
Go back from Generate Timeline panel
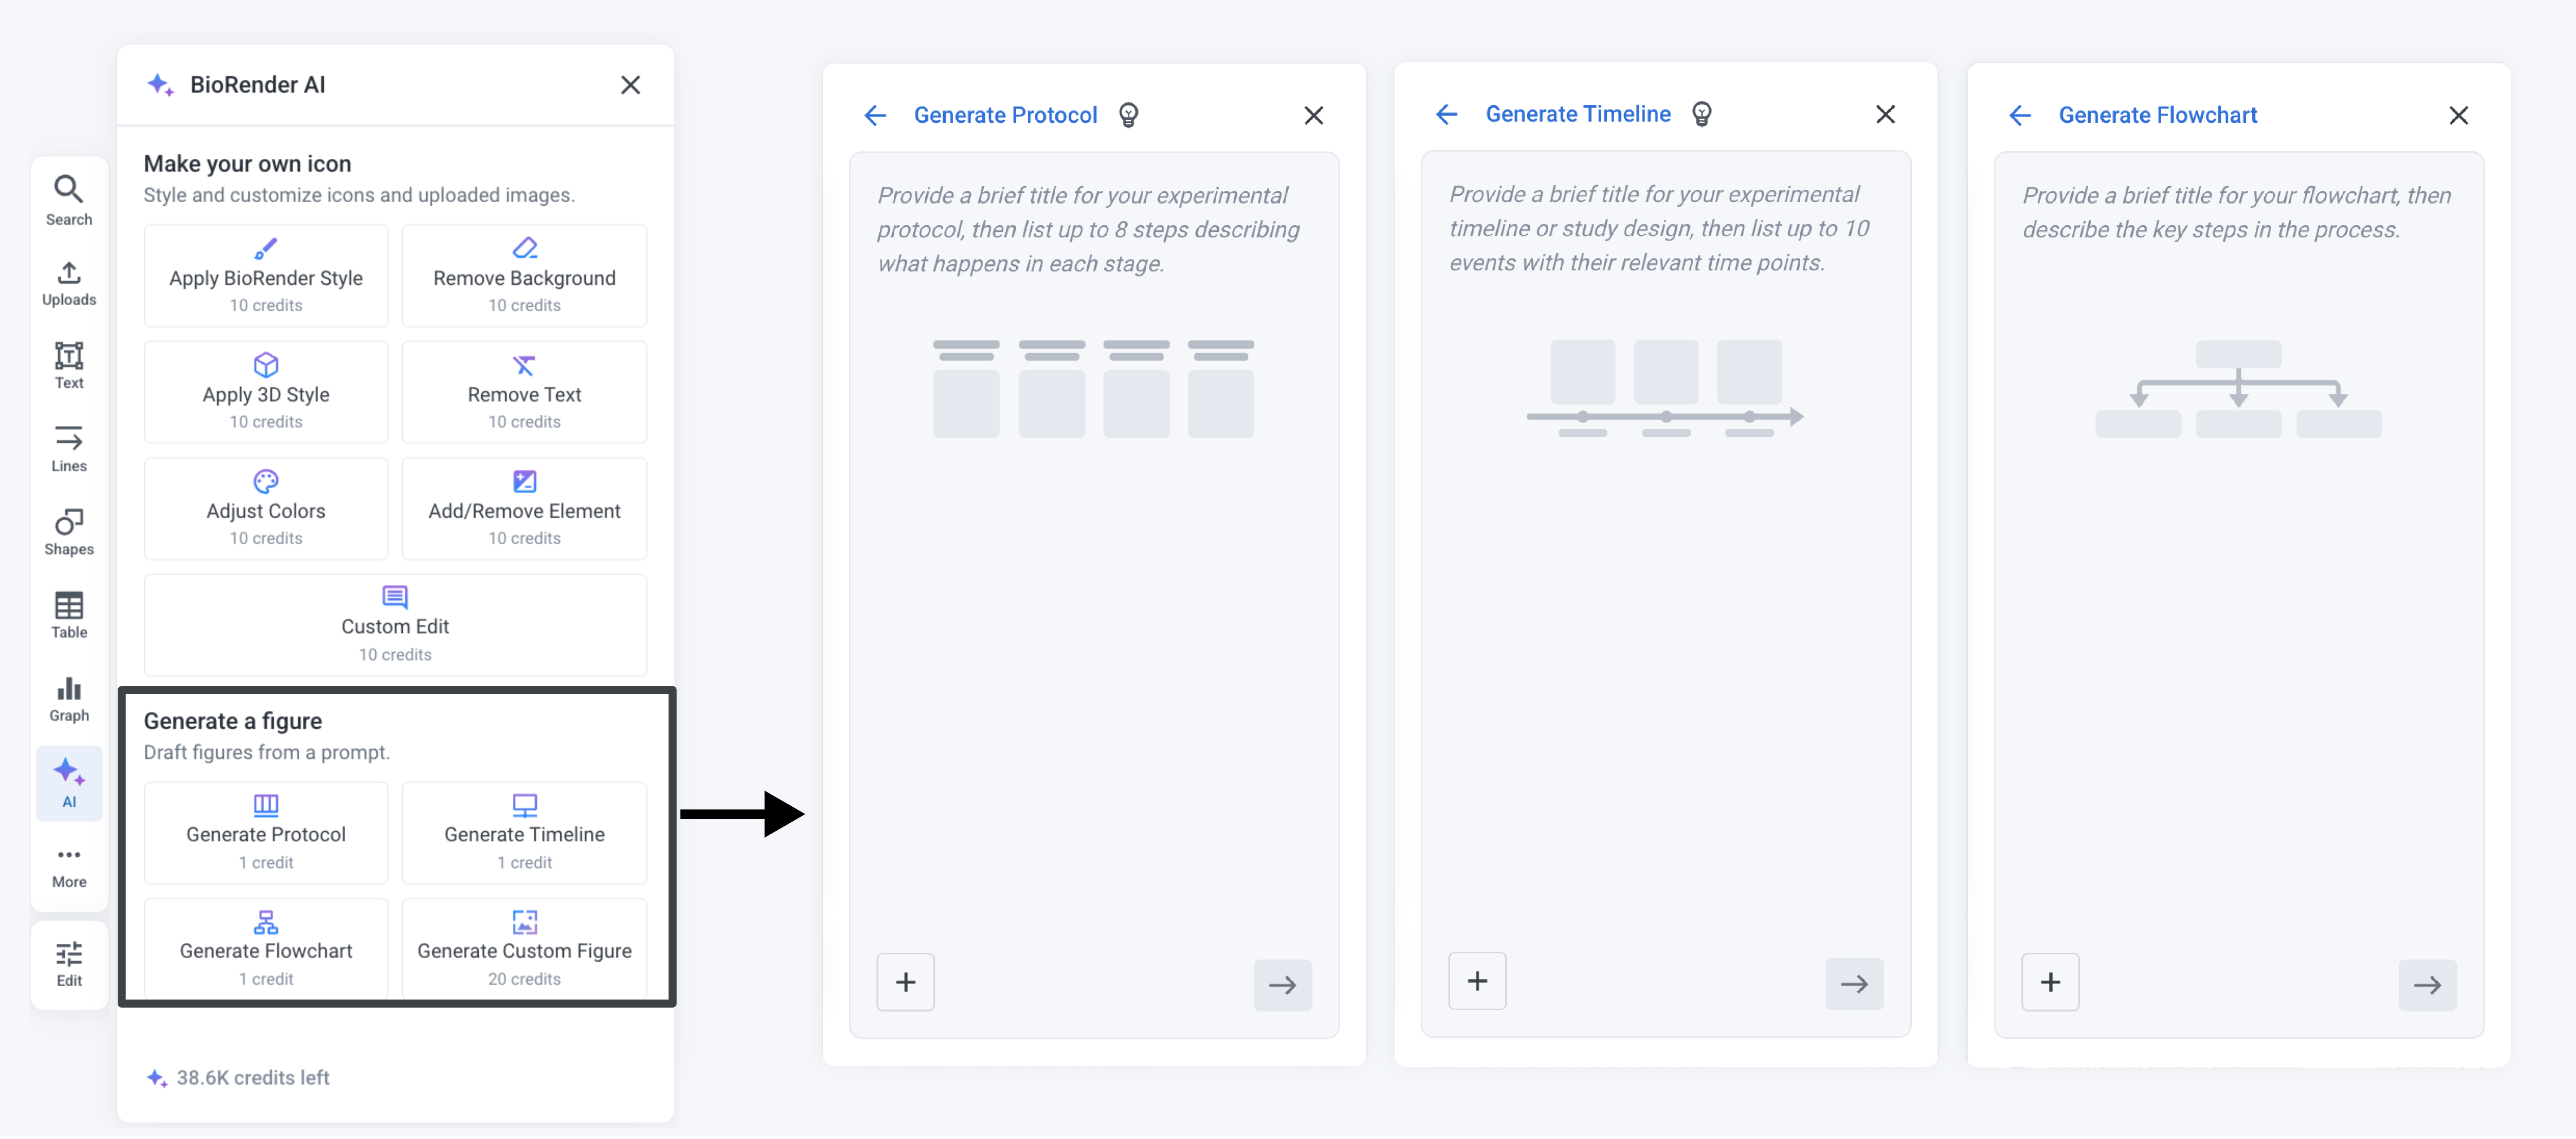point(1446,115)
